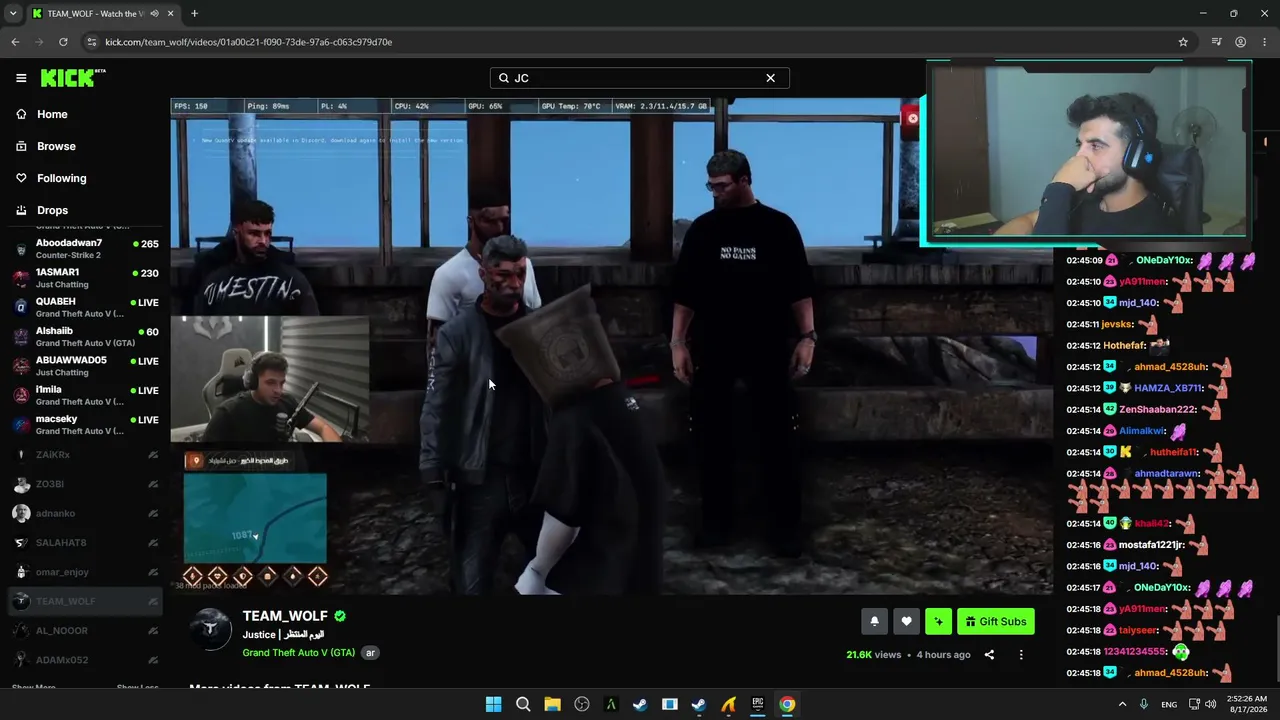Reload the browser page

[63, 42]
